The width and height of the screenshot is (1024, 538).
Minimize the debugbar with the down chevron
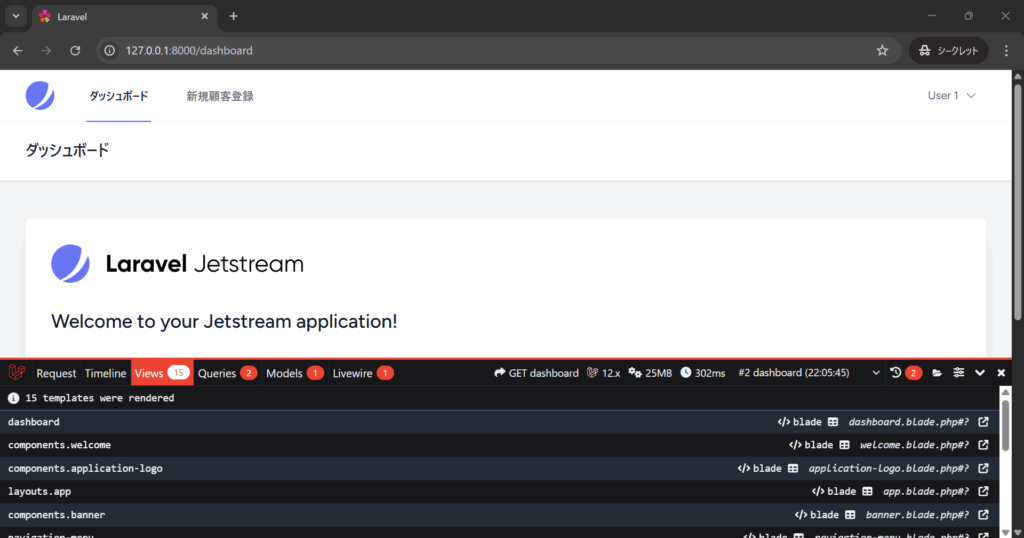980,373
